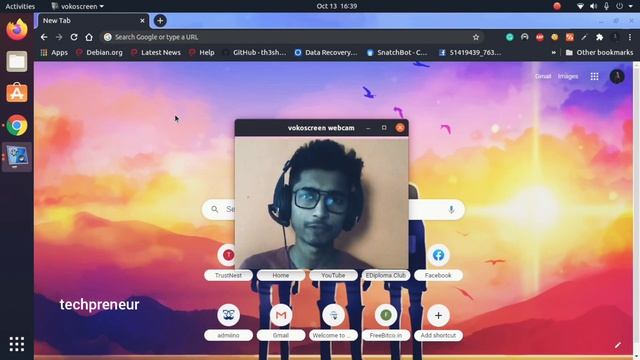Click the Gmail link at top right
The width and height of the screenshot is (640, 360).
pos(543,76)
